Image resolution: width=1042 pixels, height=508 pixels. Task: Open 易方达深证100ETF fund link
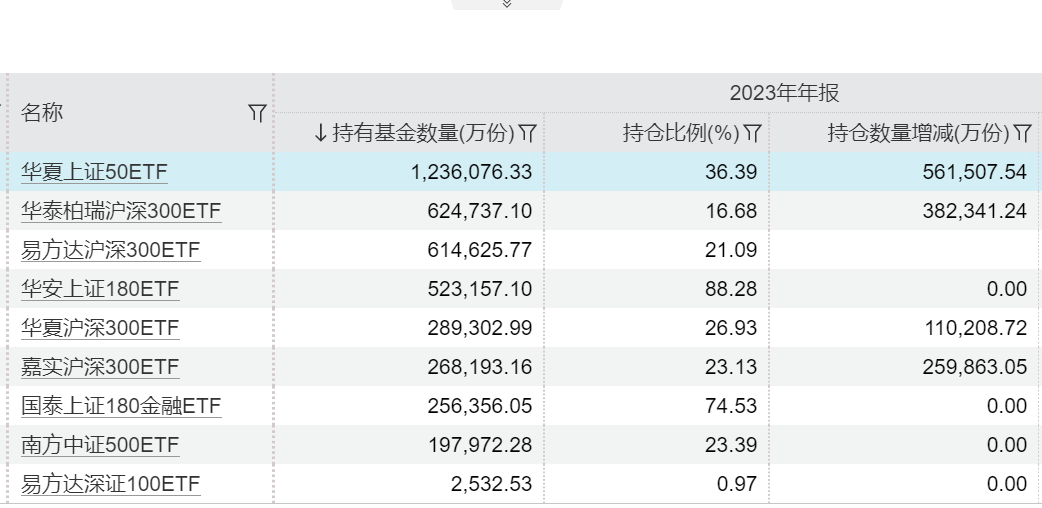(x=110, y=484)
